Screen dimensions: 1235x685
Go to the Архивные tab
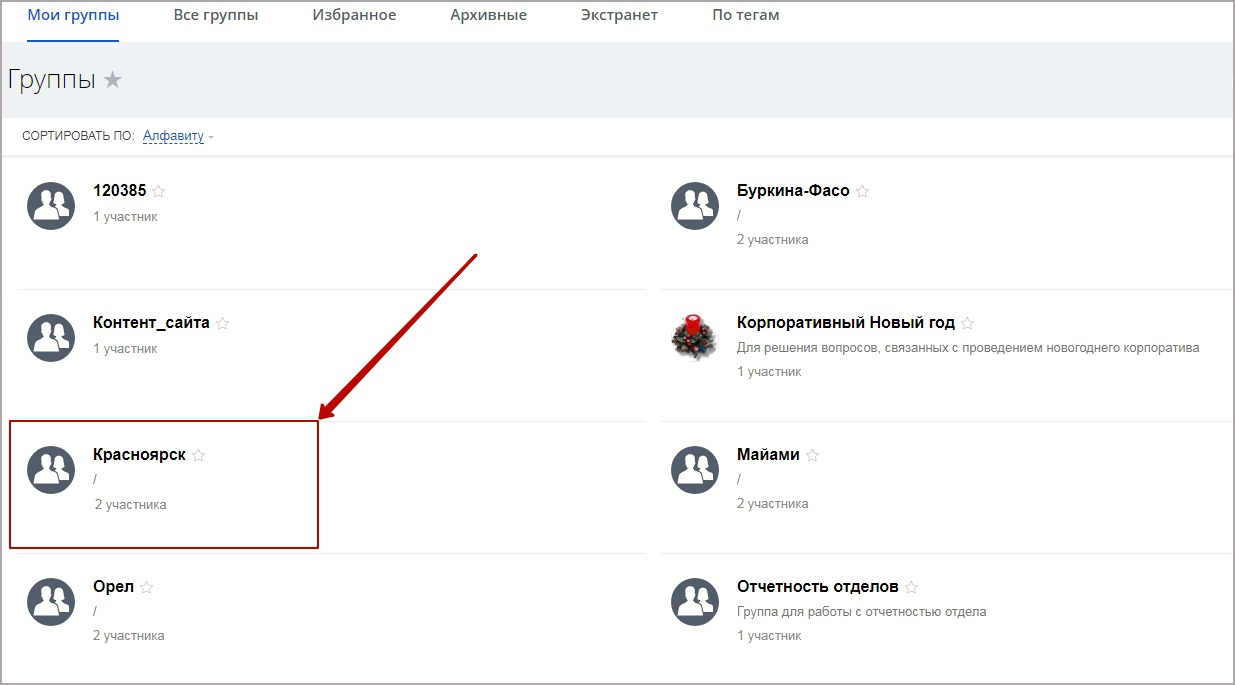(488, 15)
